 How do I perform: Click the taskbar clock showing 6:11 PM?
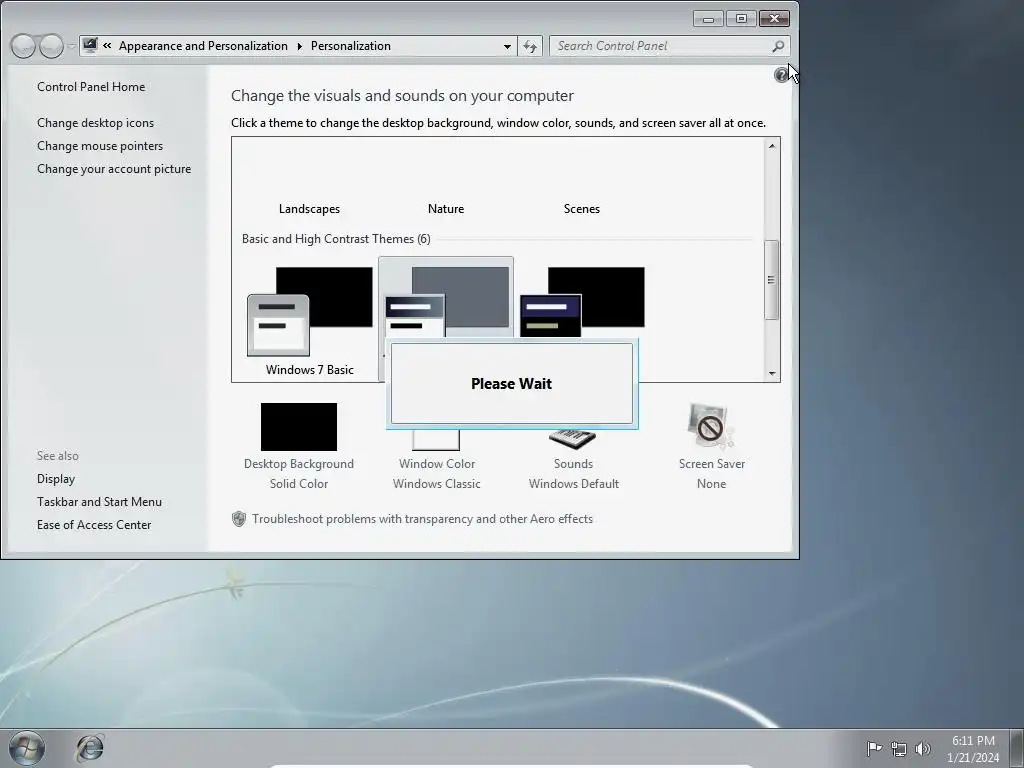(x=972, y=748)
